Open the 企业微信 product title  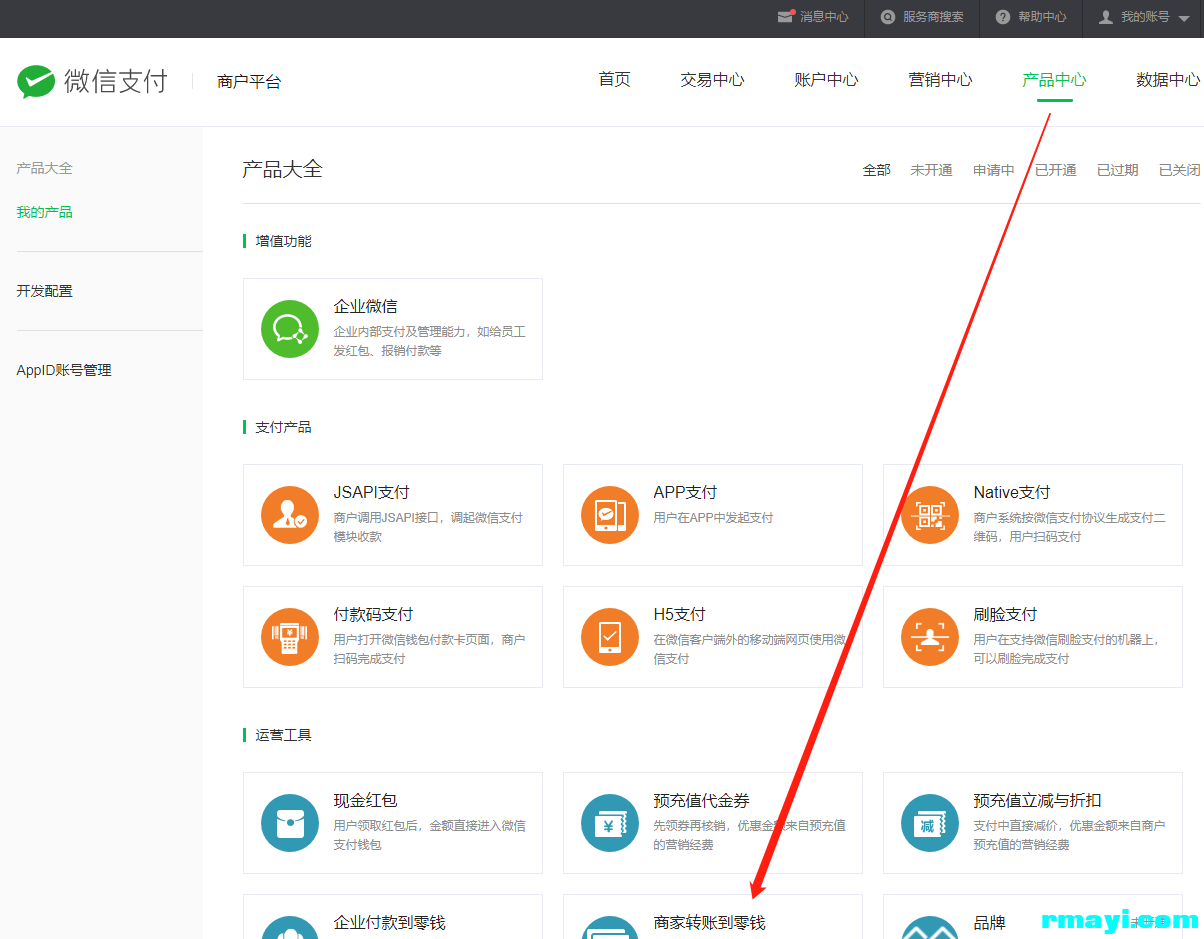tap(366, 306)
